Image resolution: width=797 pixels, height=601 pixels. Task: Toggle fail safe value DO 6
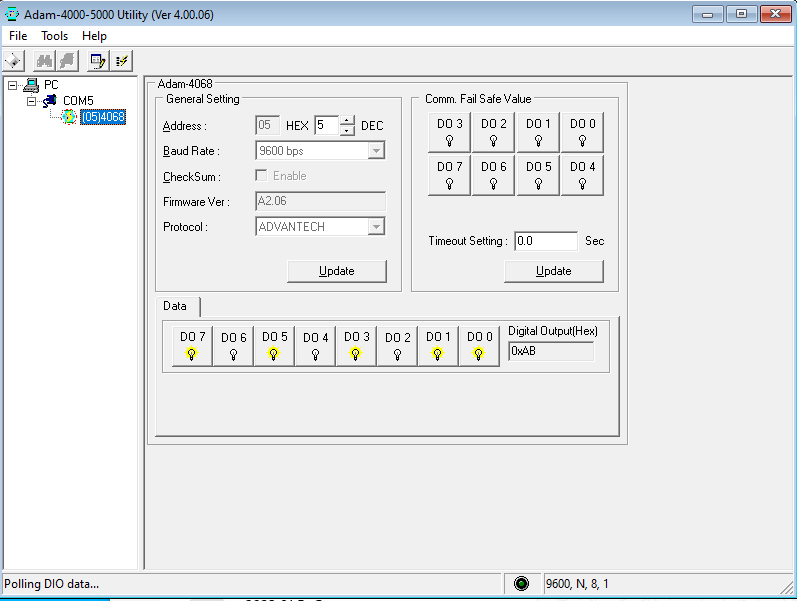[x=494, y=175]
